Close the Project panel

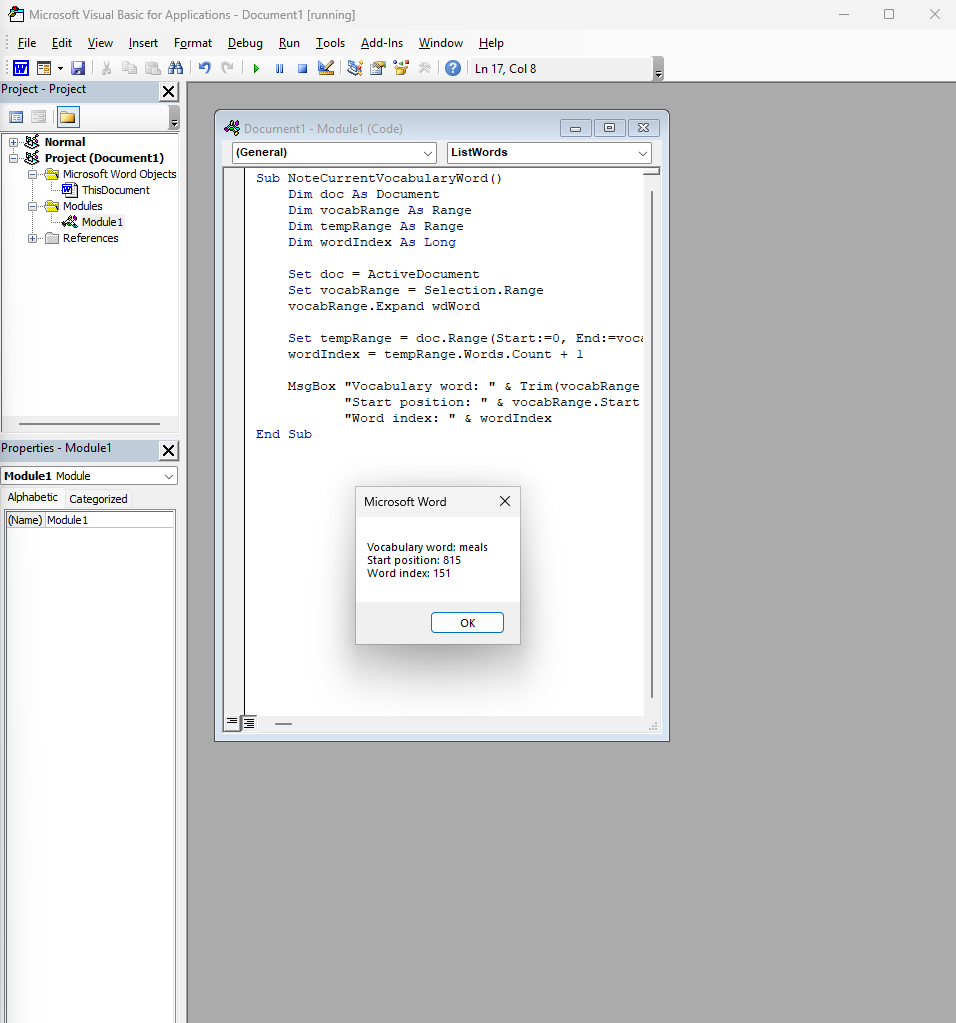pyautogui.click(x=168, y=91)
